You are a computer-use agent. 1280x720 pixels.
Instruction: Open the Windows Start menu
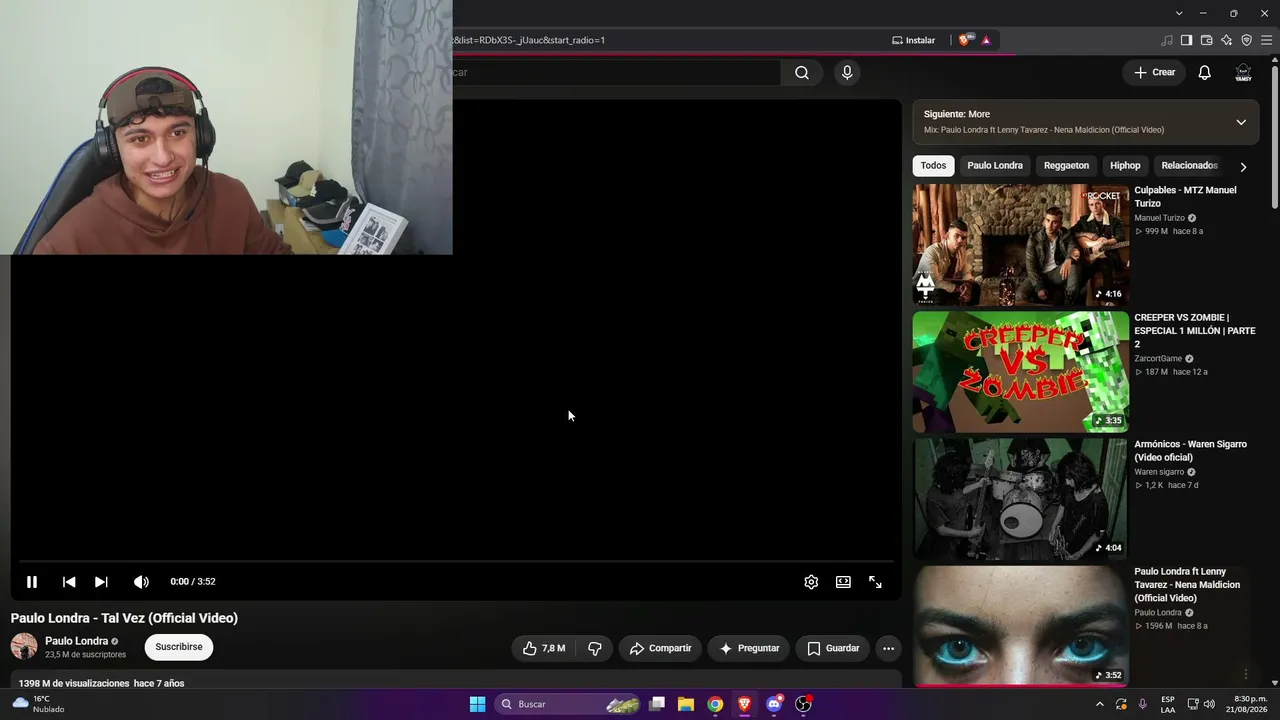[477, 704]
